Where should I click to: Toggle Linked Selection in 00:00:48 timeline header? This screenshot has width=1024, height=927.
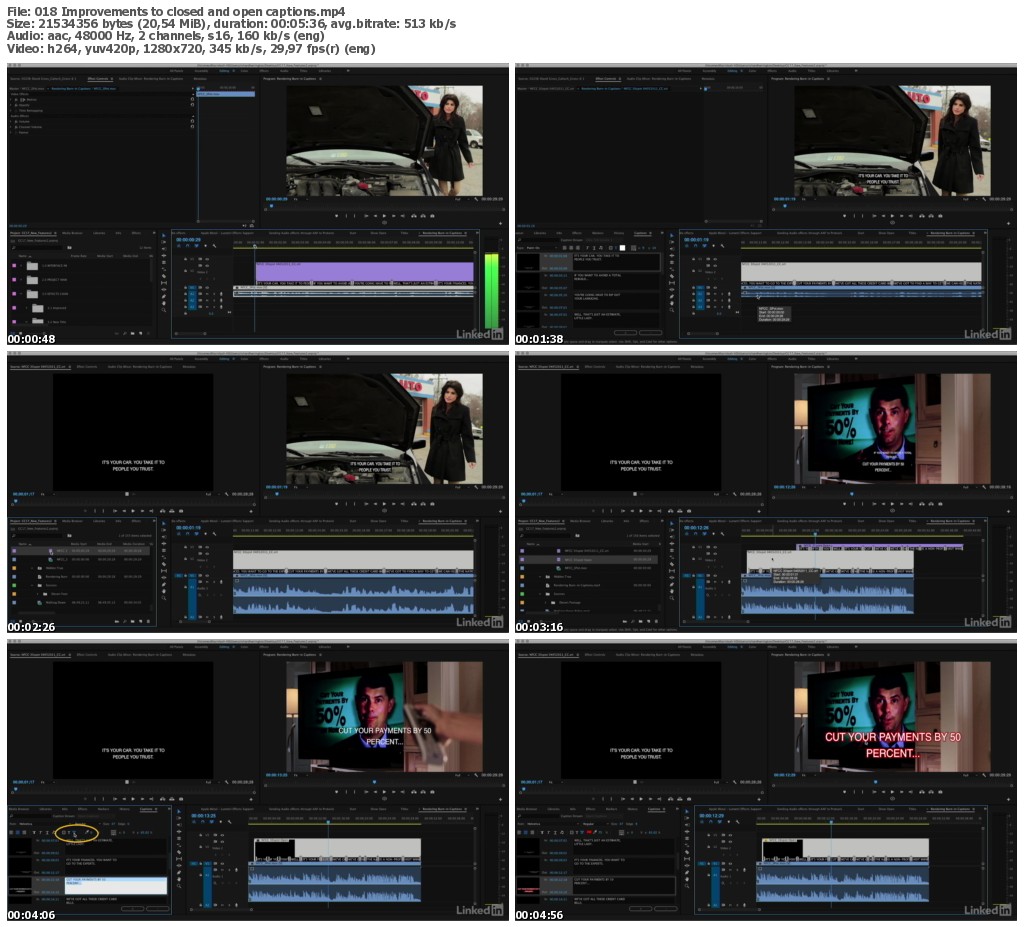tap(197, 246)
